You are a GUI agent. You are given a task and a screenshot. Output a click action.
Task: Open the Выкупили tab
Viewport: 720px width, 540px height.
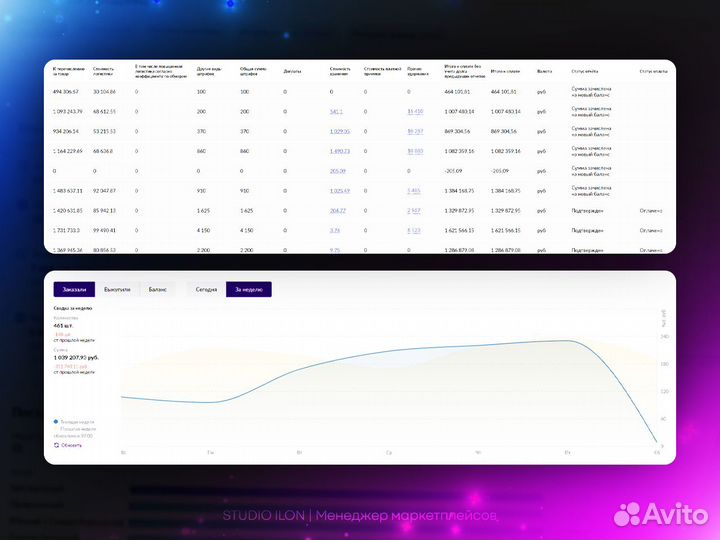pyautogui.click(x=117, y=289)
